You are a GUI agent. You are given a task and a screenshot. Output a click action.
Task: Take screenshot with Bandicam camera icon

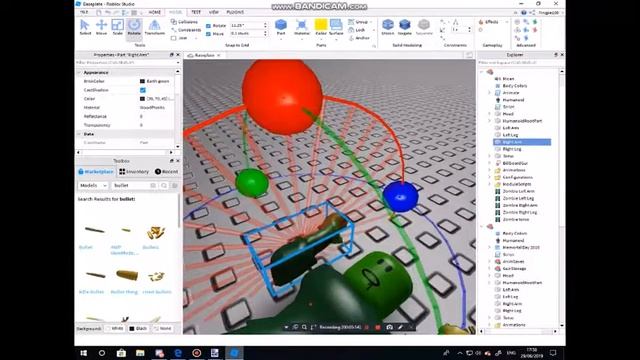tap(389, 327)
